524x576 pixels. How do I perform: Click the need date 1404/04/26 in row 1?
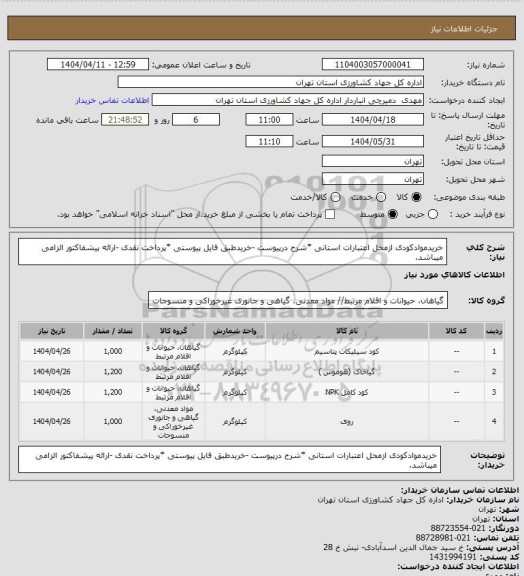tap(51, 352)
